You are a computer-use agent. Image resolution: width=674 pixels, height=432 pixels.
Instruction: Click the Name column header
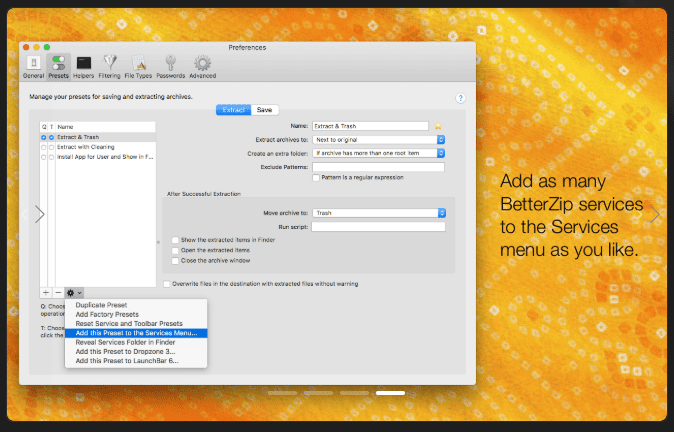pos(106,127)
